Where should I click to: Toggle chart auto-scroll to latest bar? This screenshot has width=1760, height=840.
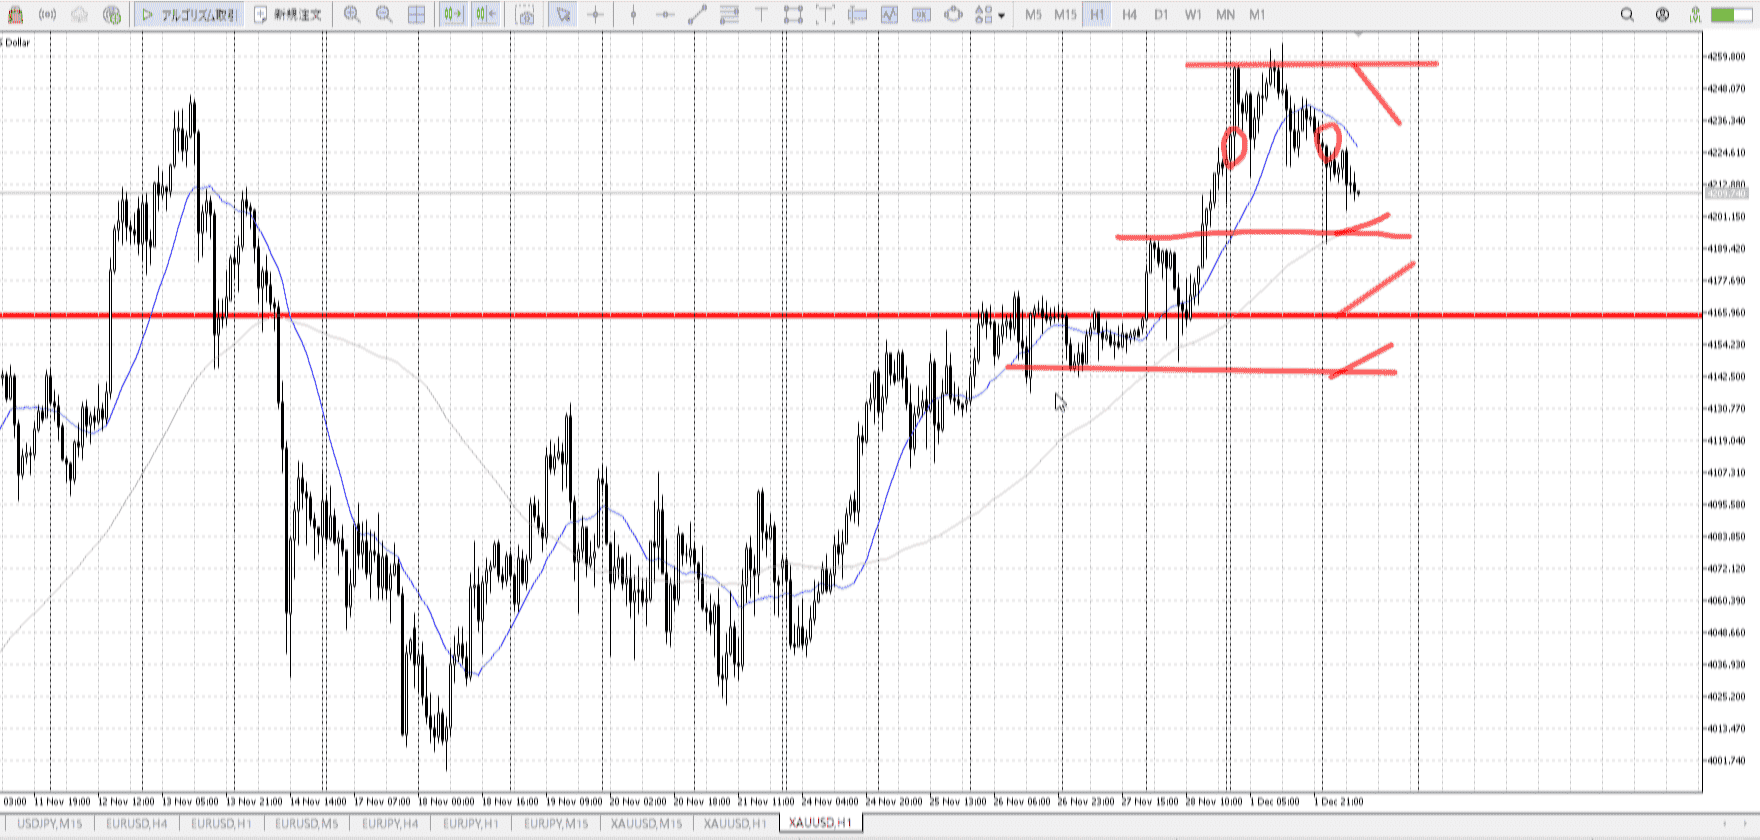(x=453, y=15)
